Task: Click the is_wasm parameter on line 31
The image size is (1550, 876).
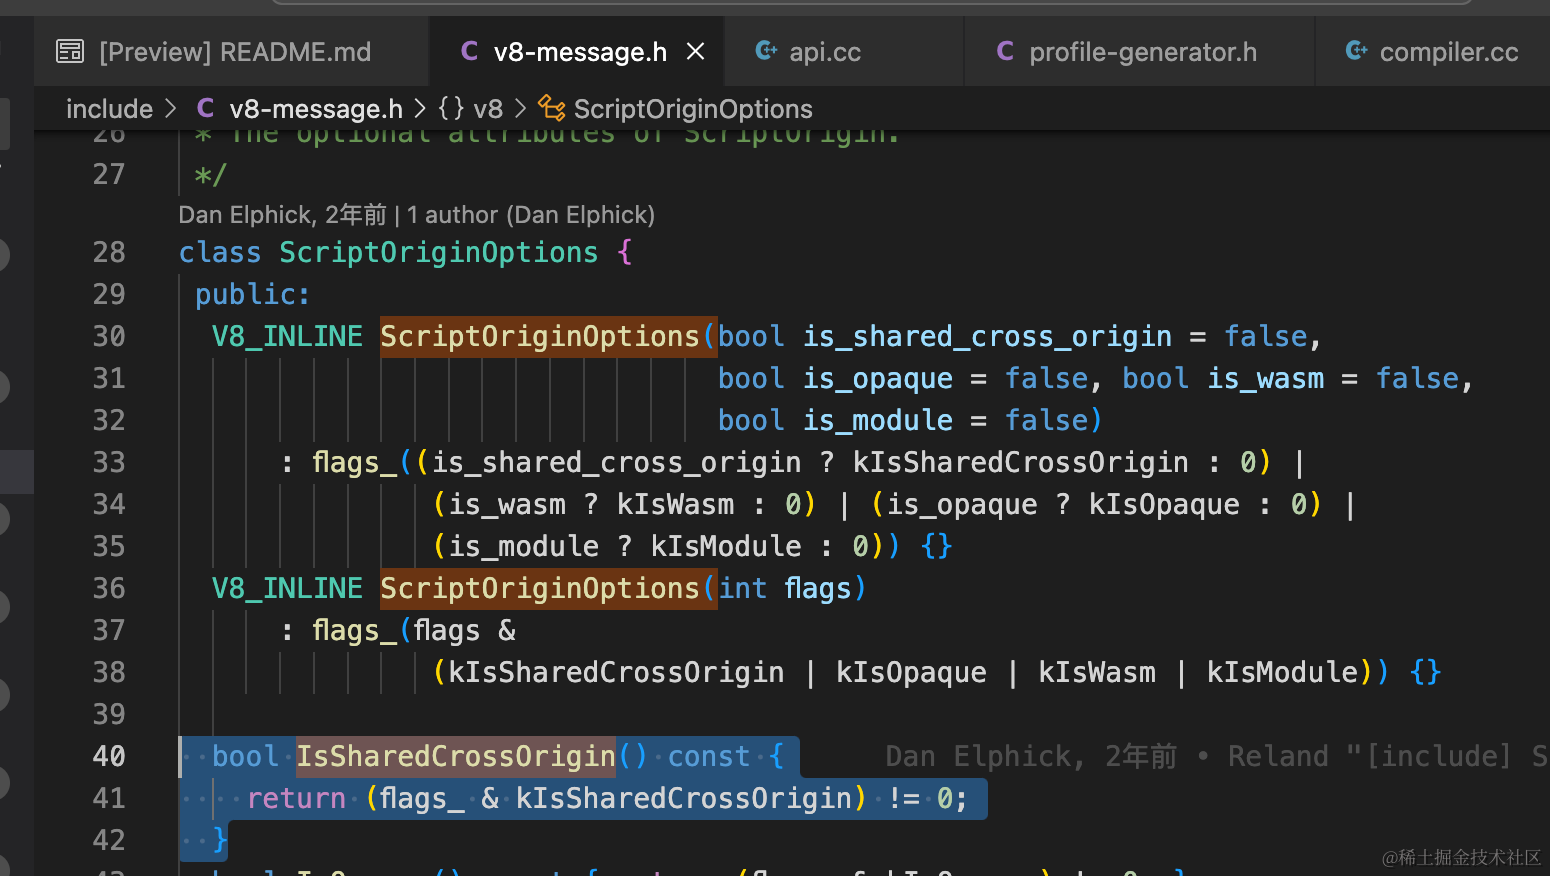Action: click(x=1265, y=378)
